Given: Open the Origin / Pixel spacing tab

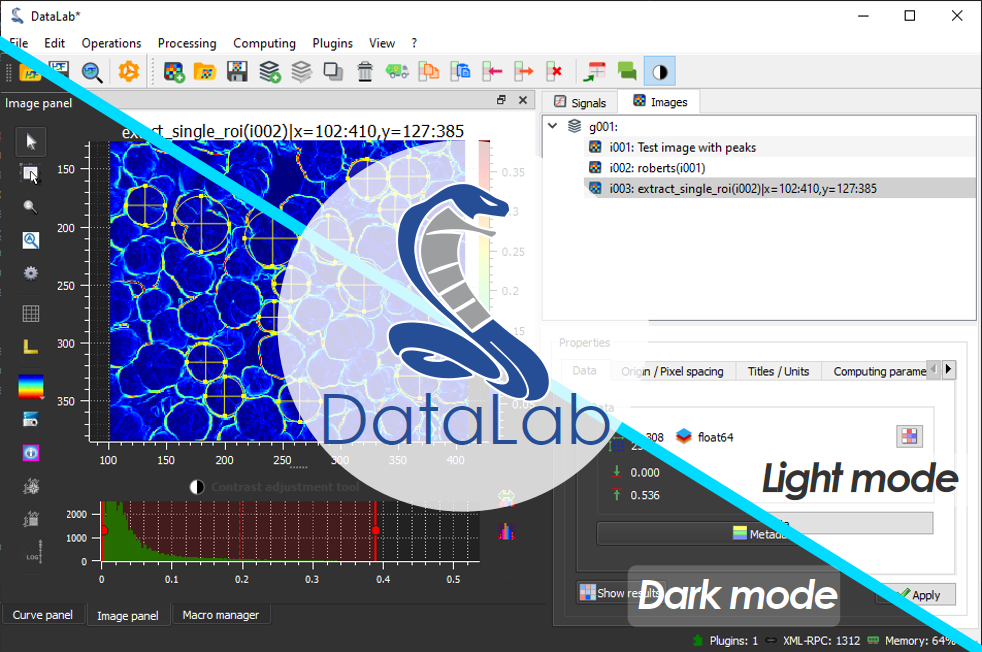Looking at the screenshot, I should click(673, 371).
